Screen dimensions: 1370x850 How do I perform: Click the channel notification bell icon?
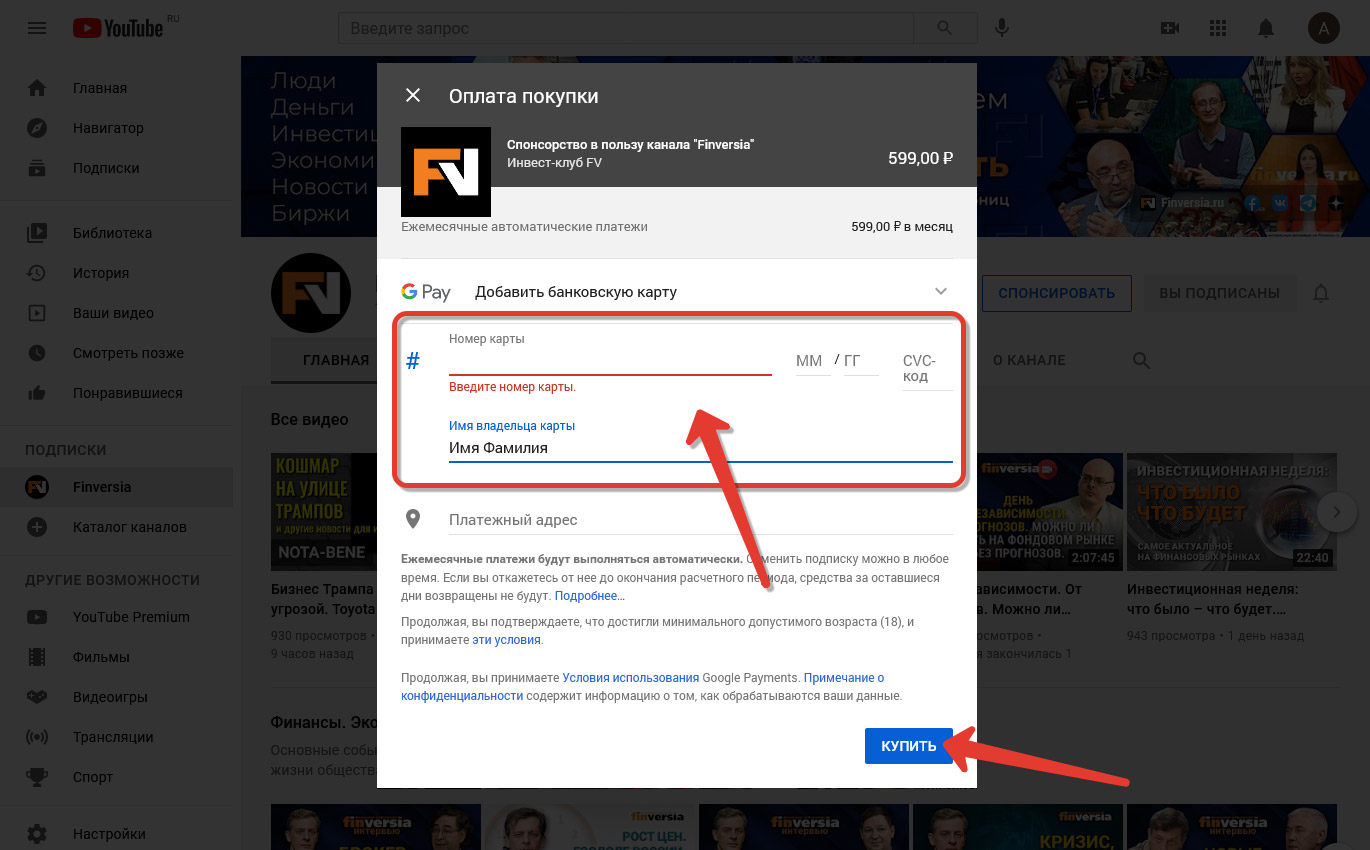1321,293
